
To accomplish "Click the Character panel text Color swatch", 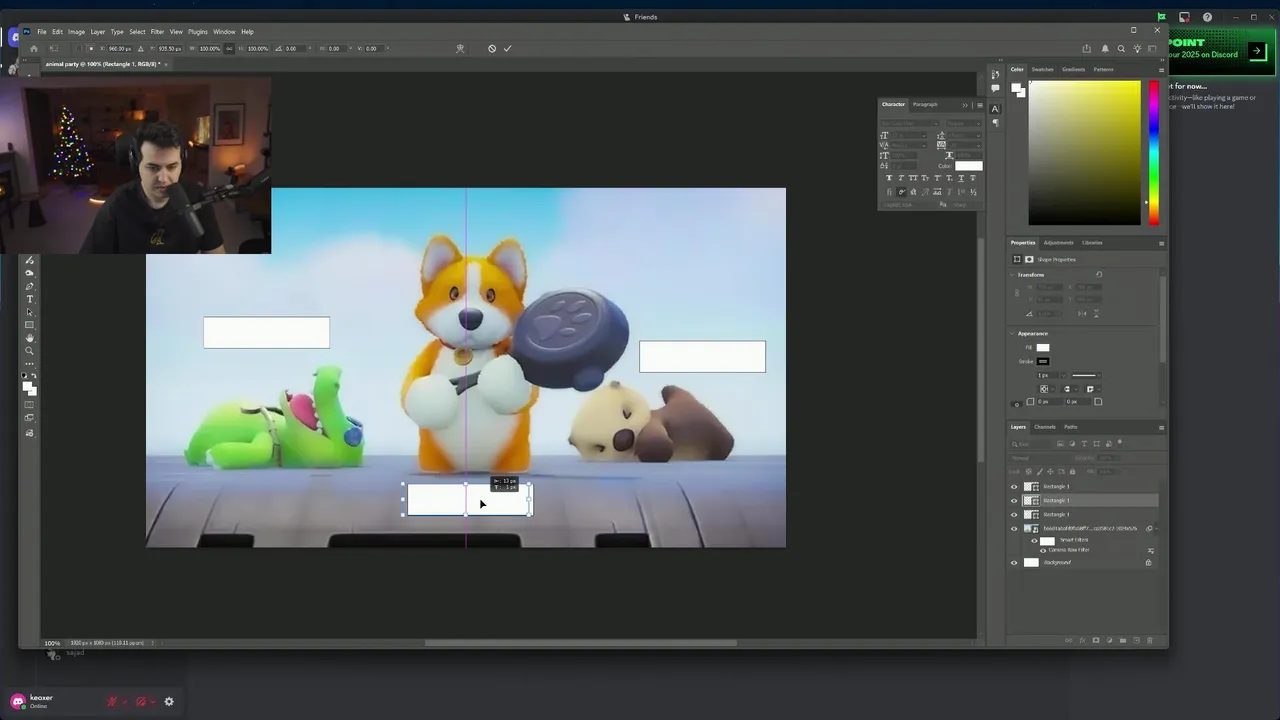I will coord(968,166).
